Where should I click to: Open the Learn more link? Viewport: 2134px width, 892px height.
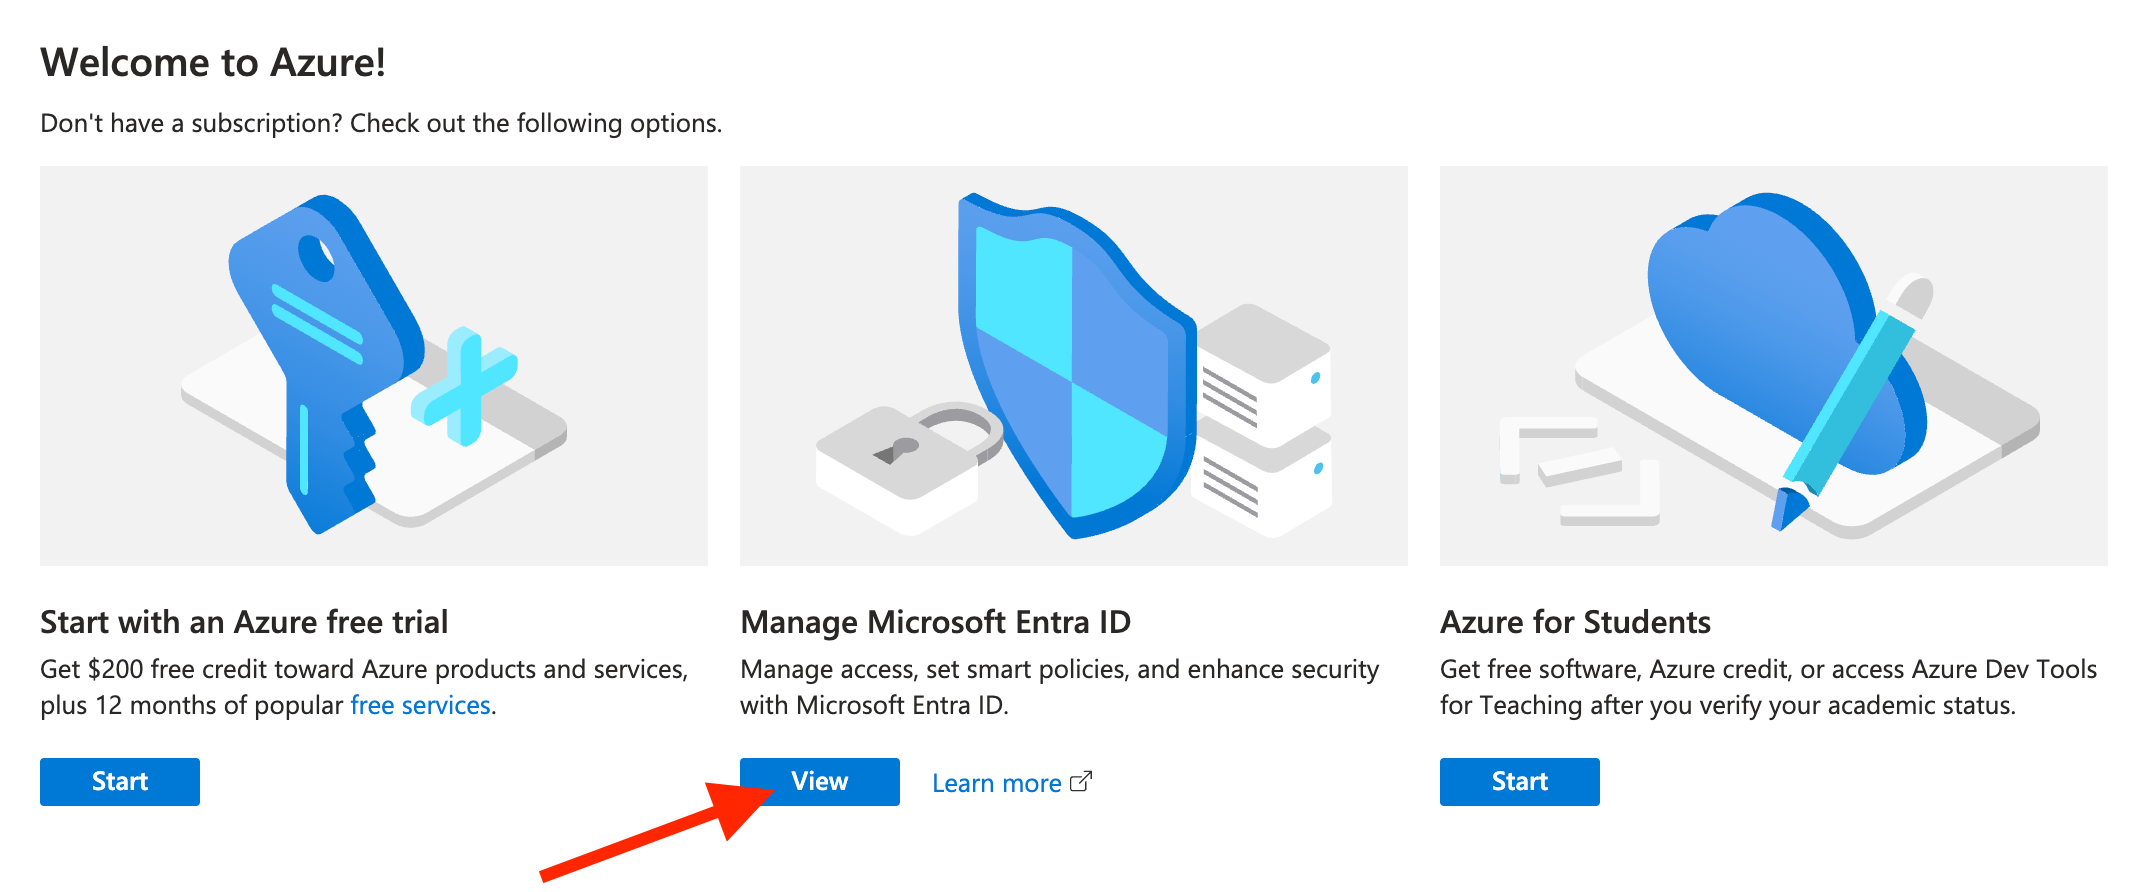click(x=996, y=783)
